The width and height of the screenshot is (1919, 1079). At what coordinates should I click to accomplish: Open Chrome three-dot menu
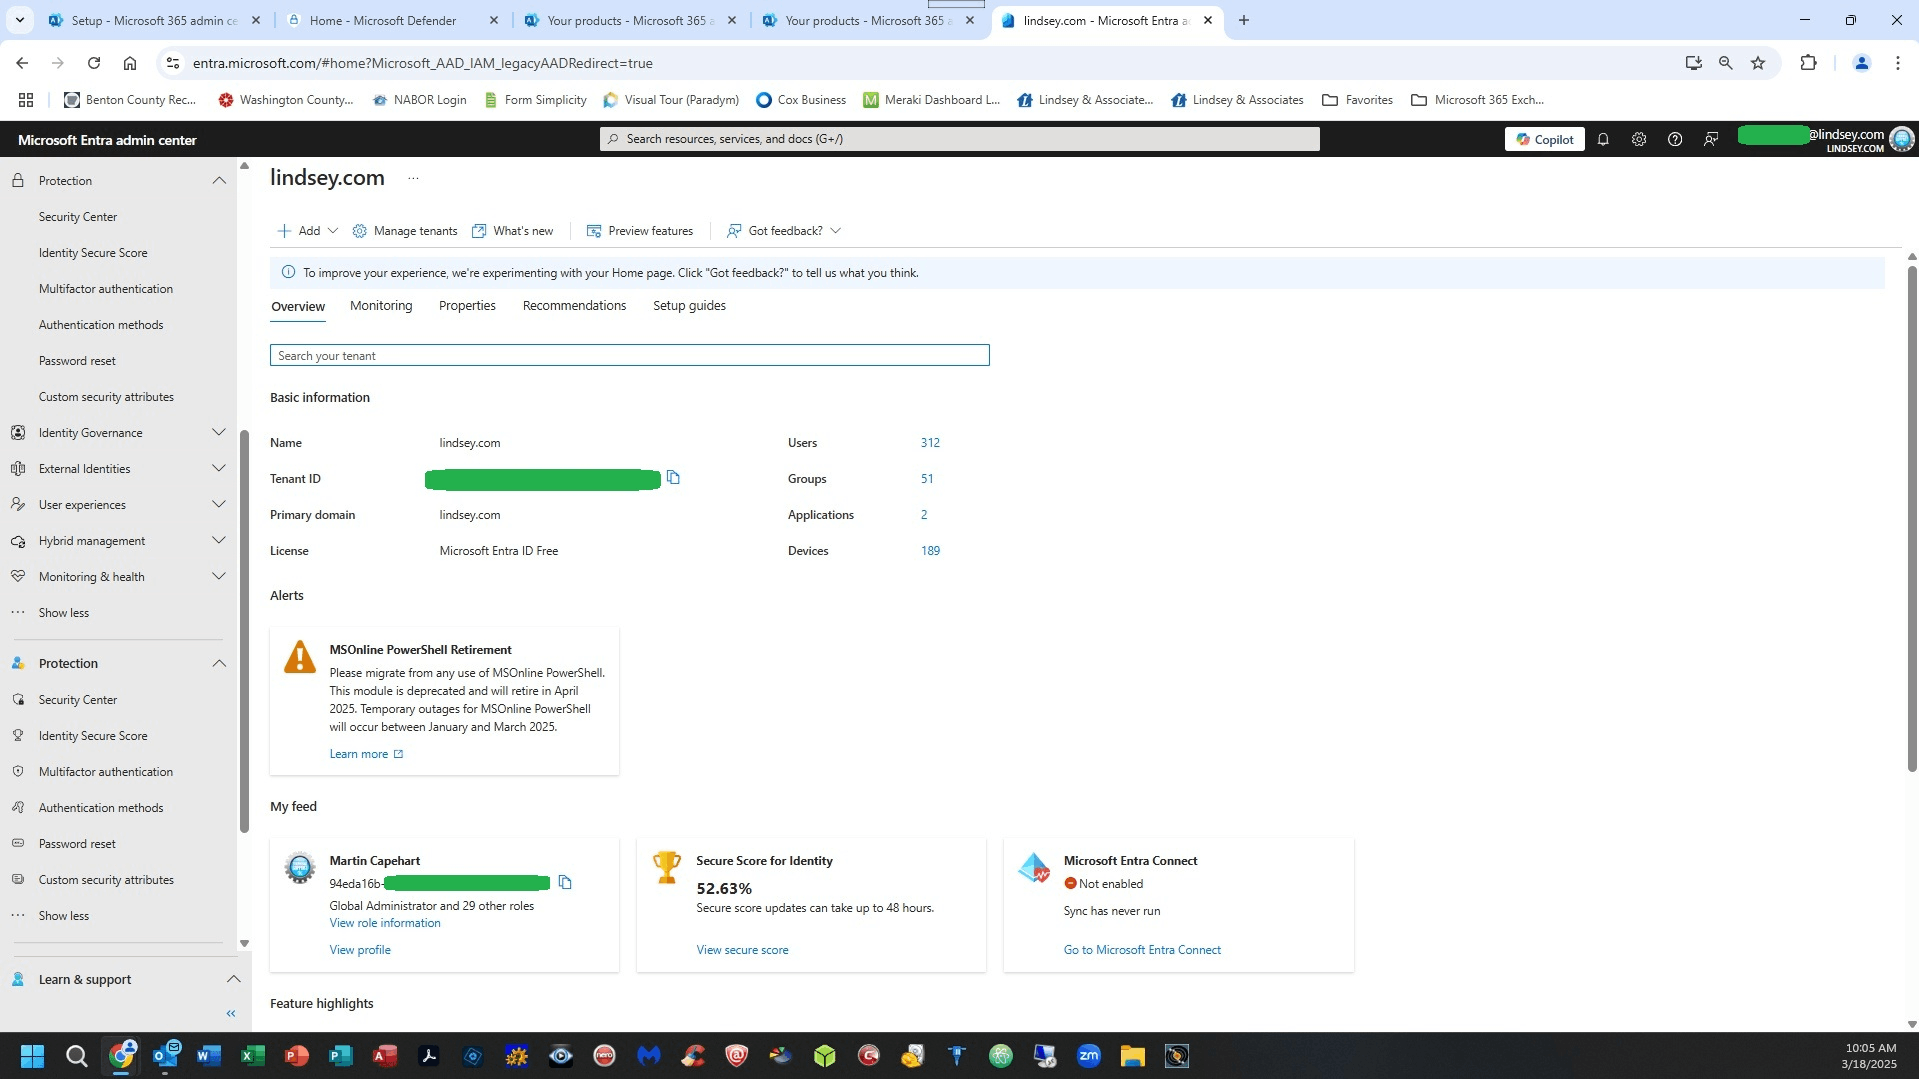click(x=1897, y=63)
